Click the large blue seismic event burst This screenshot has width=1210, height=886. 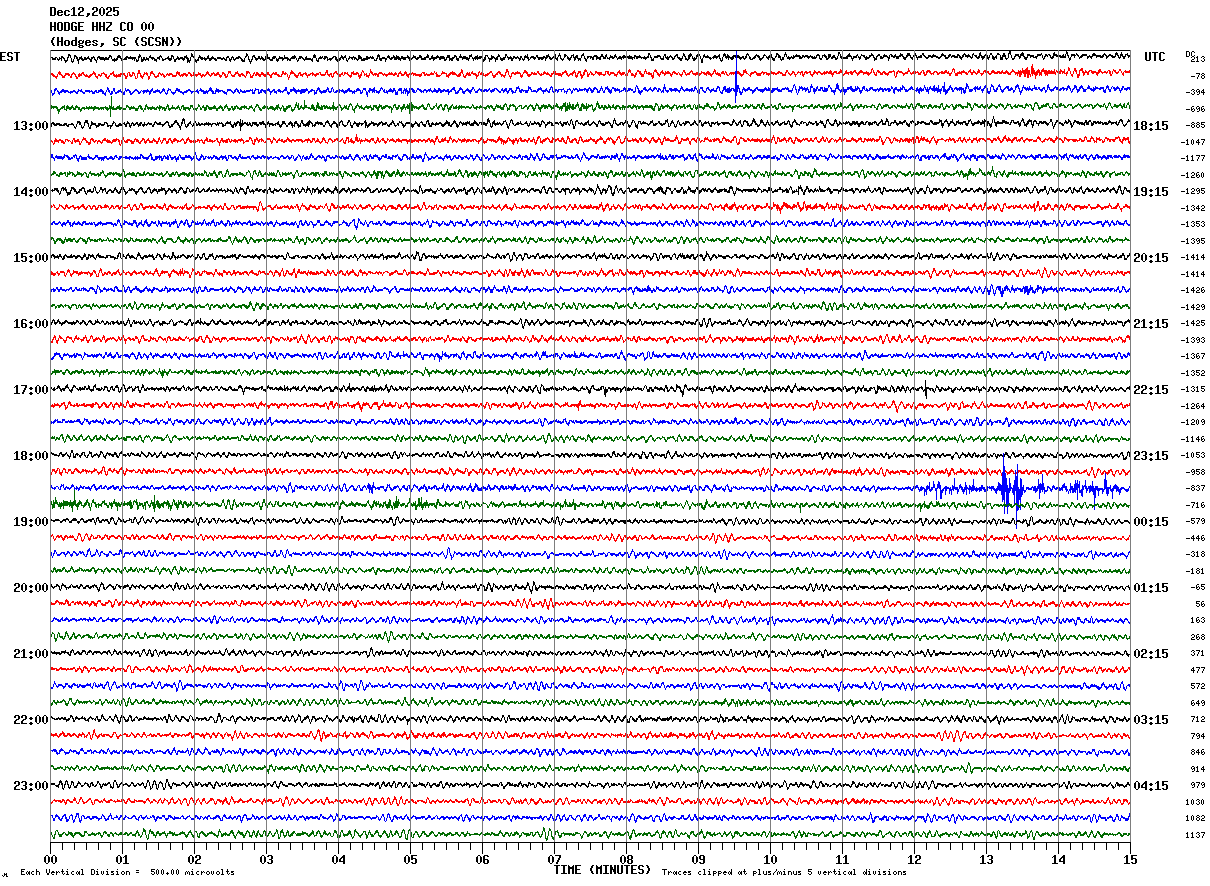pos(1010,489)
